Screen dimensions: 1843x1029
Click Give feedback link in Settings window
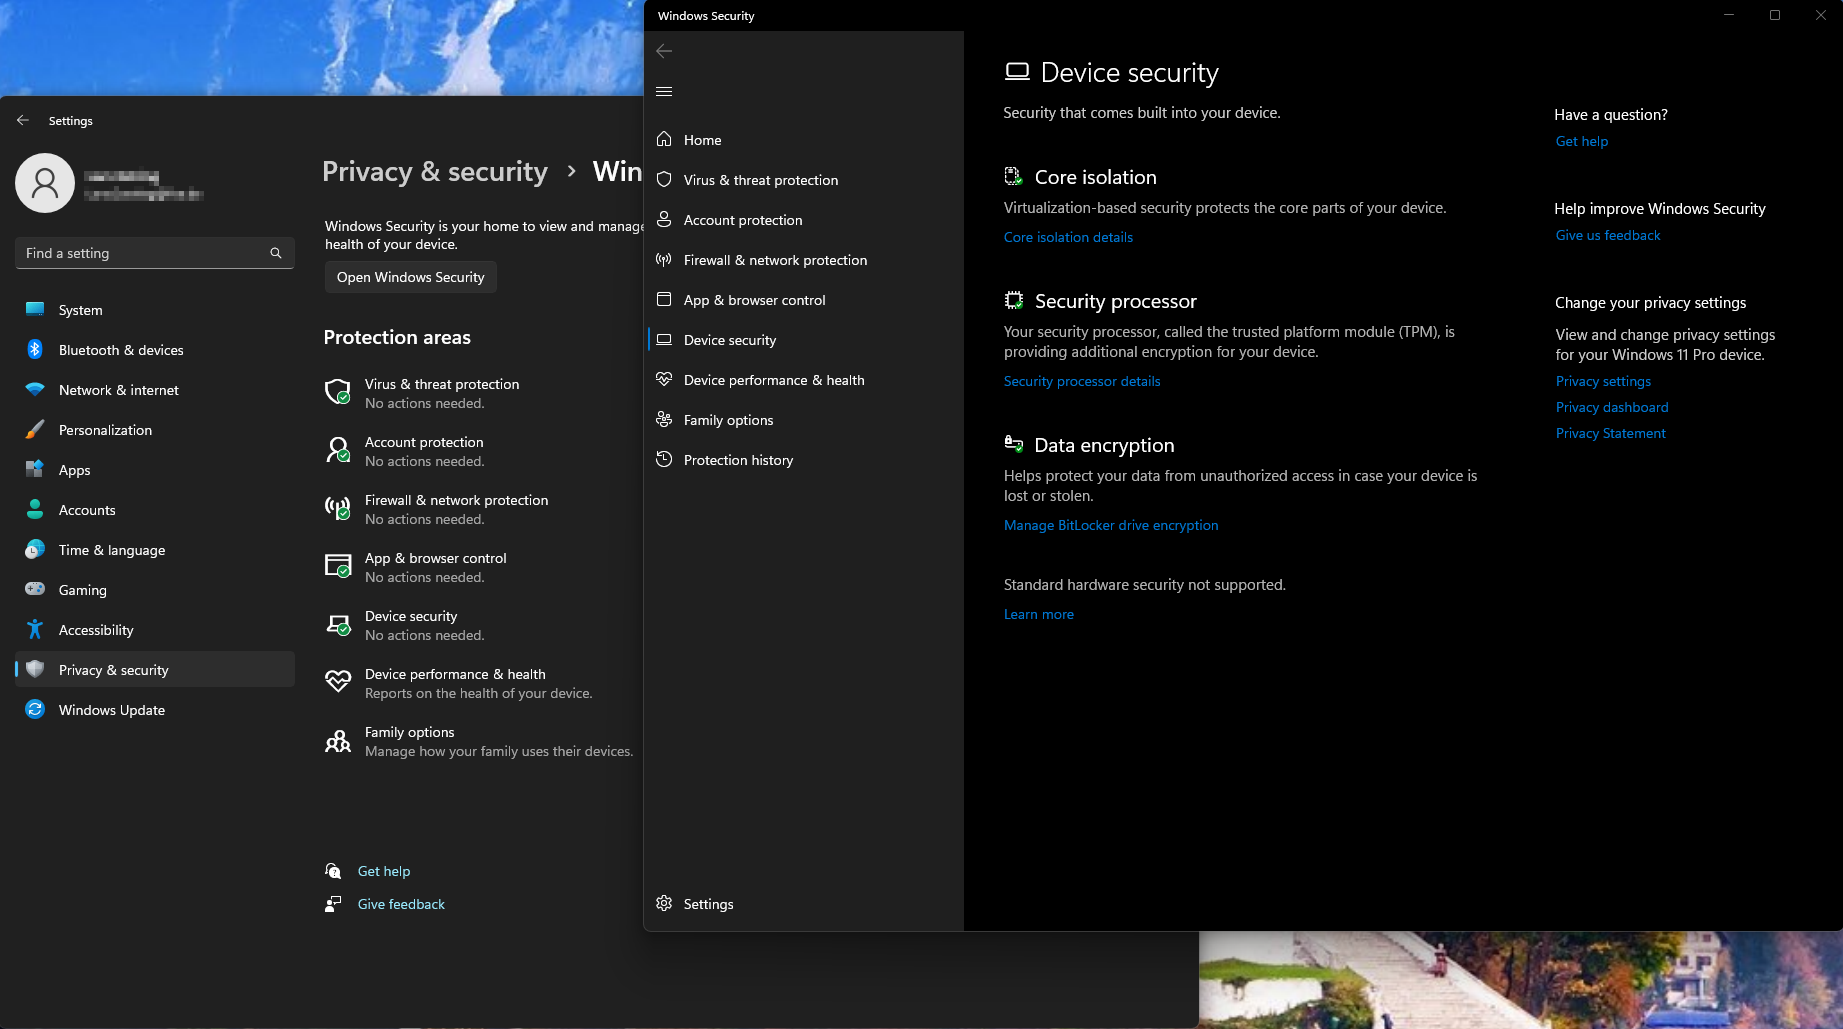click(401, 904)
